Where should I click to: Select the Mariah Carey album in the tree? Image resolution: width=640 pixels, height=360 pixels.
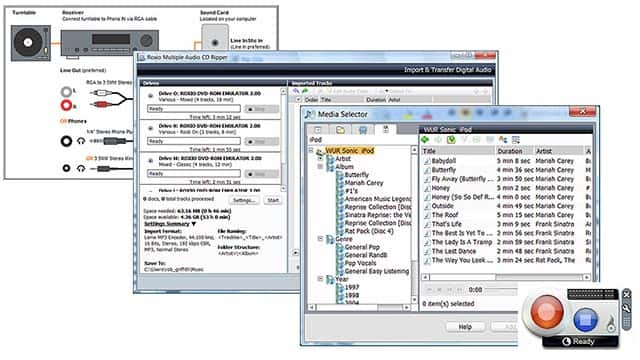point(364,183)
